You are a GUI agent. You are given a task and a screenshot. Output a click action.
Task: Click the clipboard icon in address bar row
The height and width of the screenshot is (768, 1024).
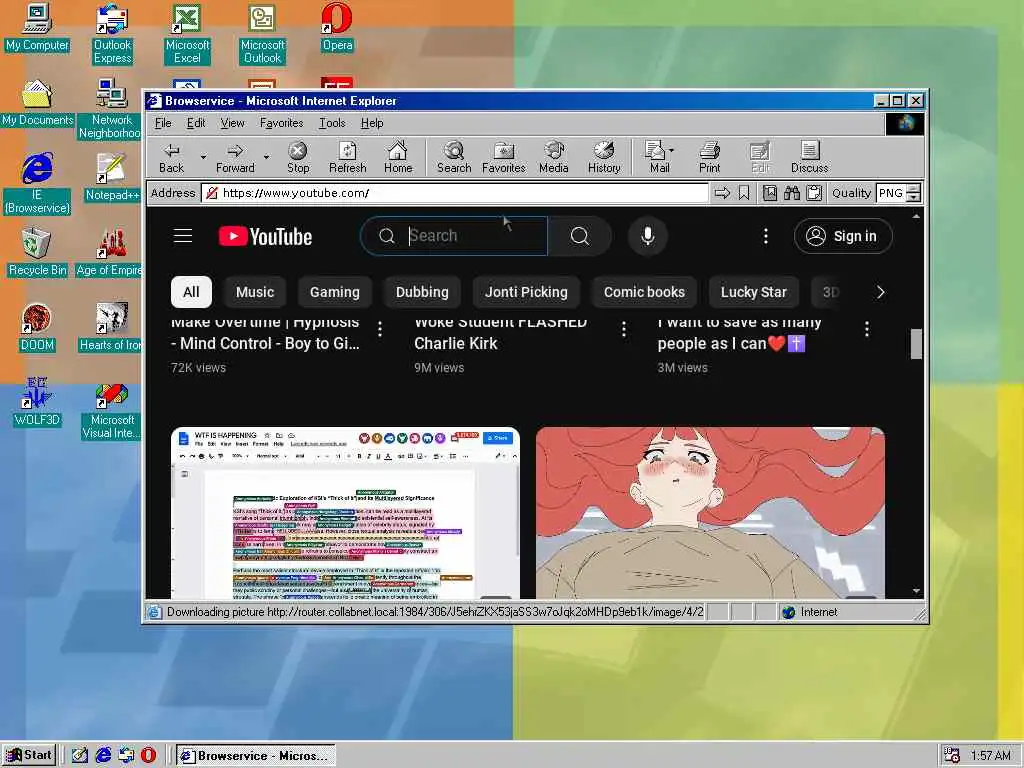(814, 193)
